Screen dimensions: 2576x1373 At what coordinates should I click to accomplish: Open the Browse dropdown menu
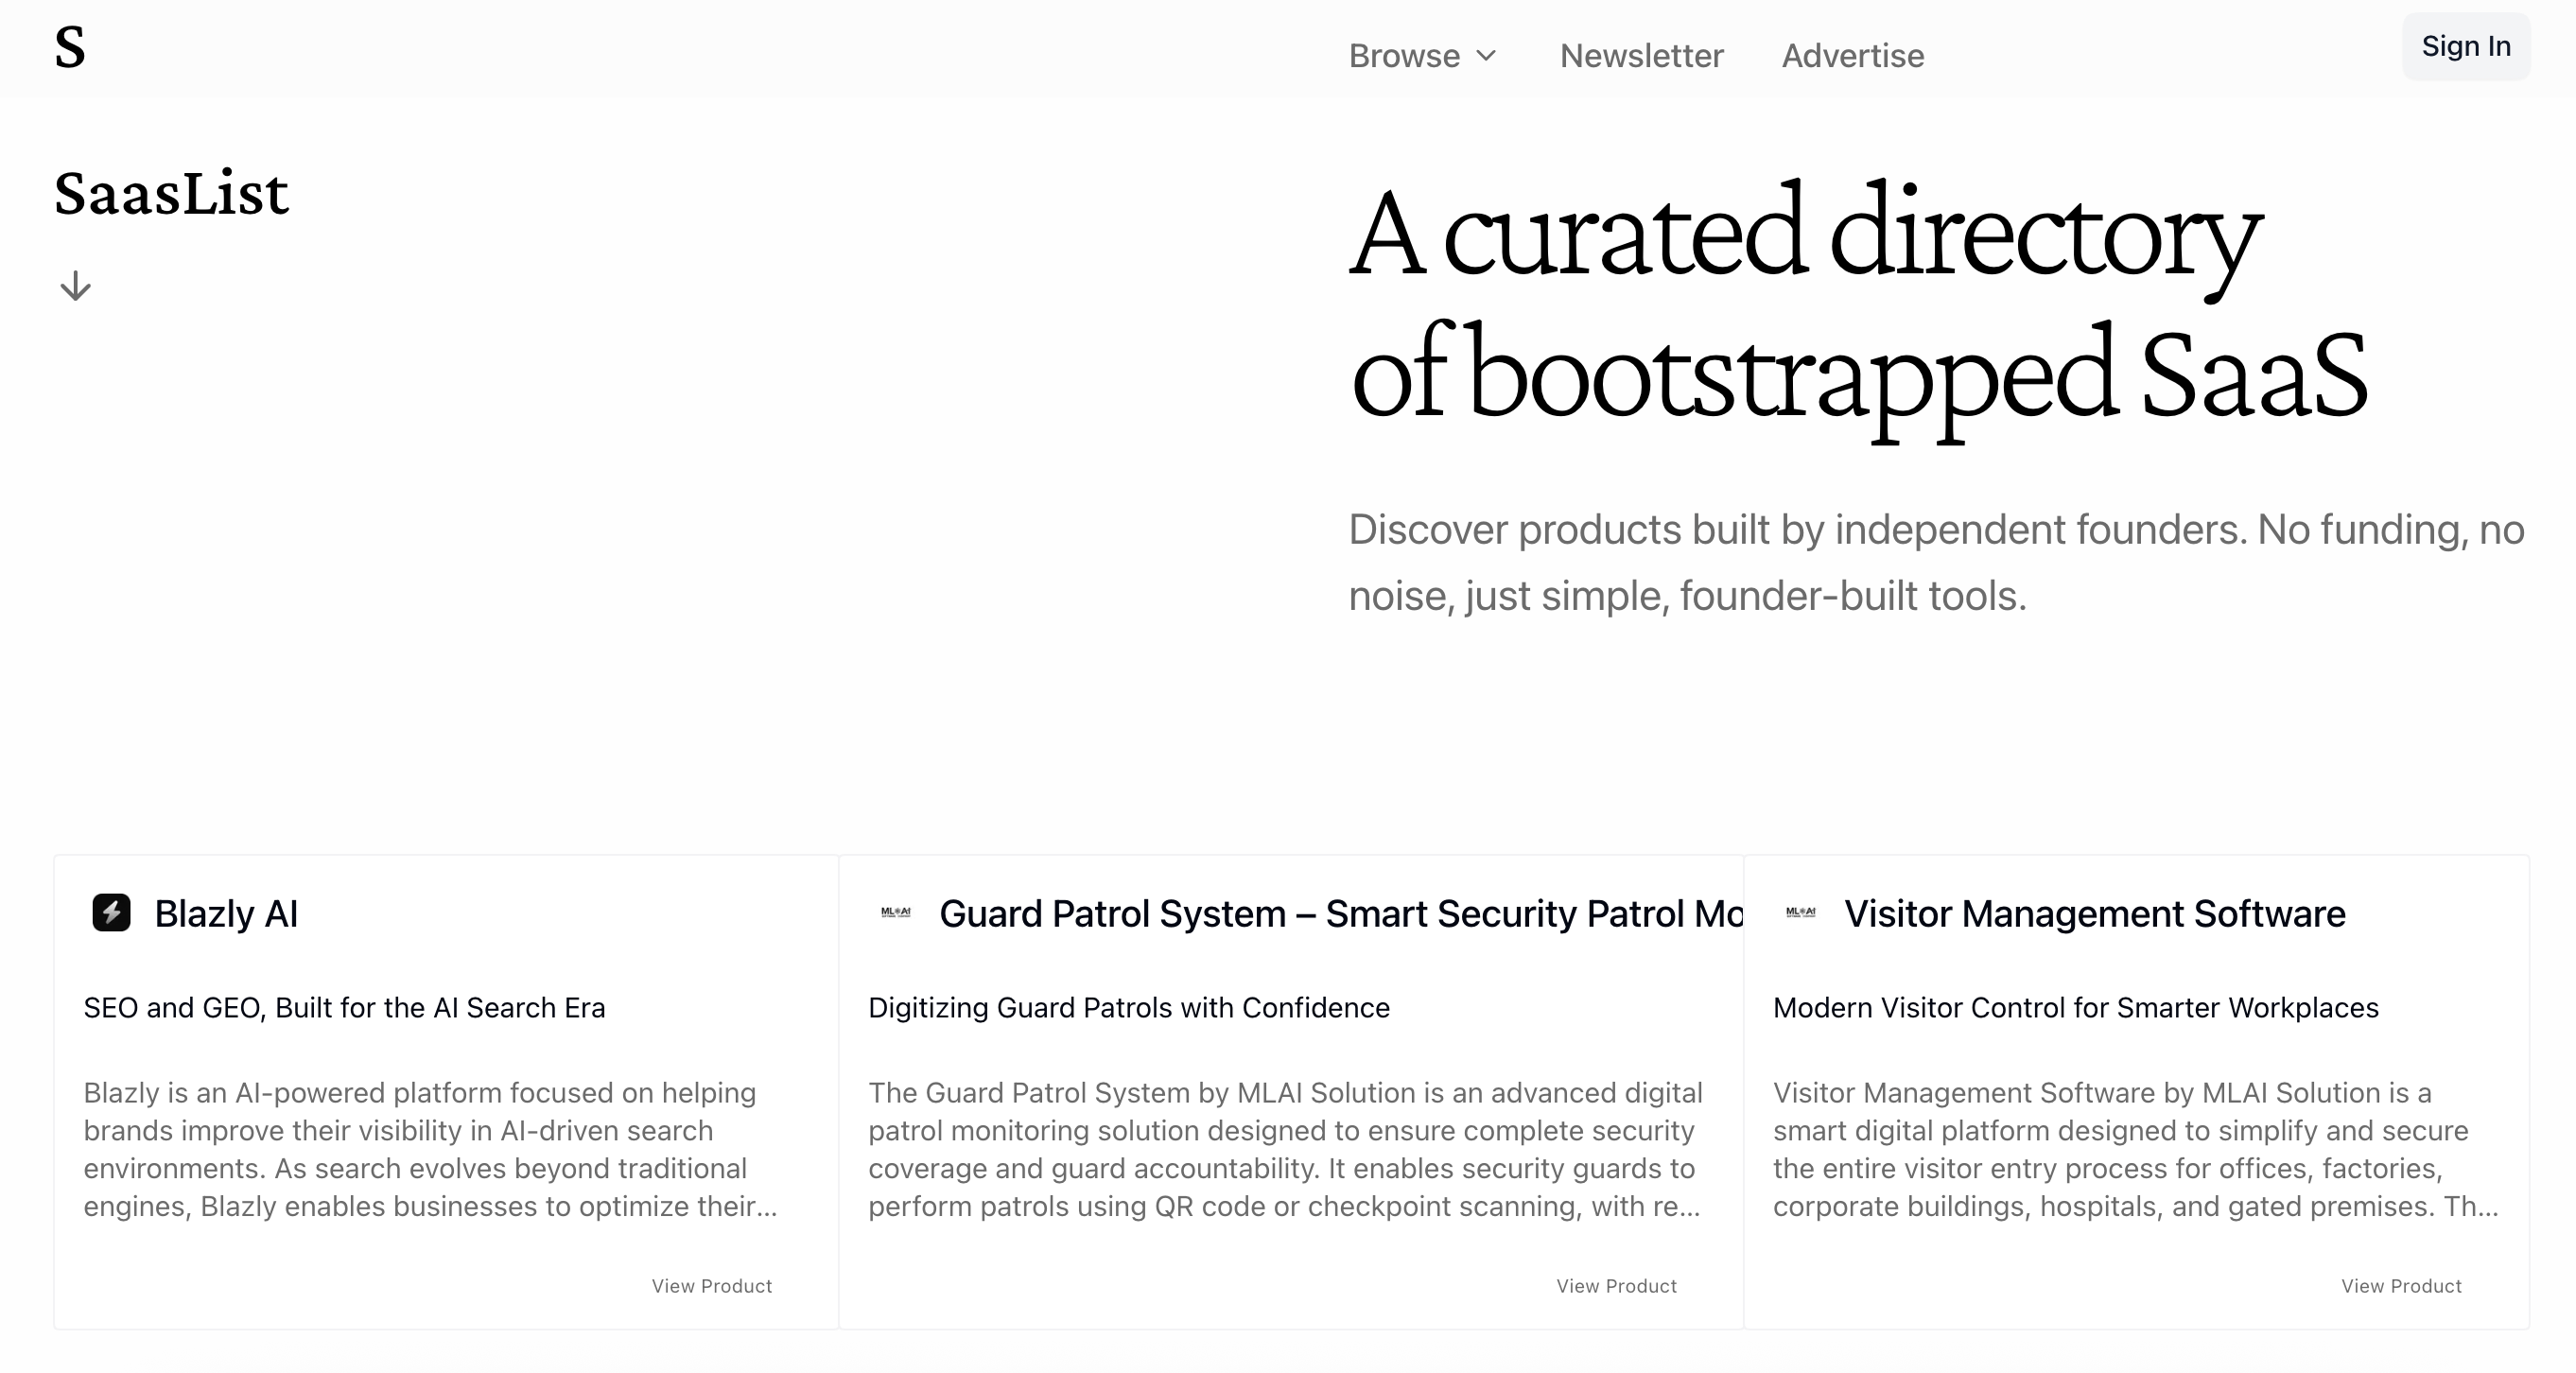point(1404,56)
